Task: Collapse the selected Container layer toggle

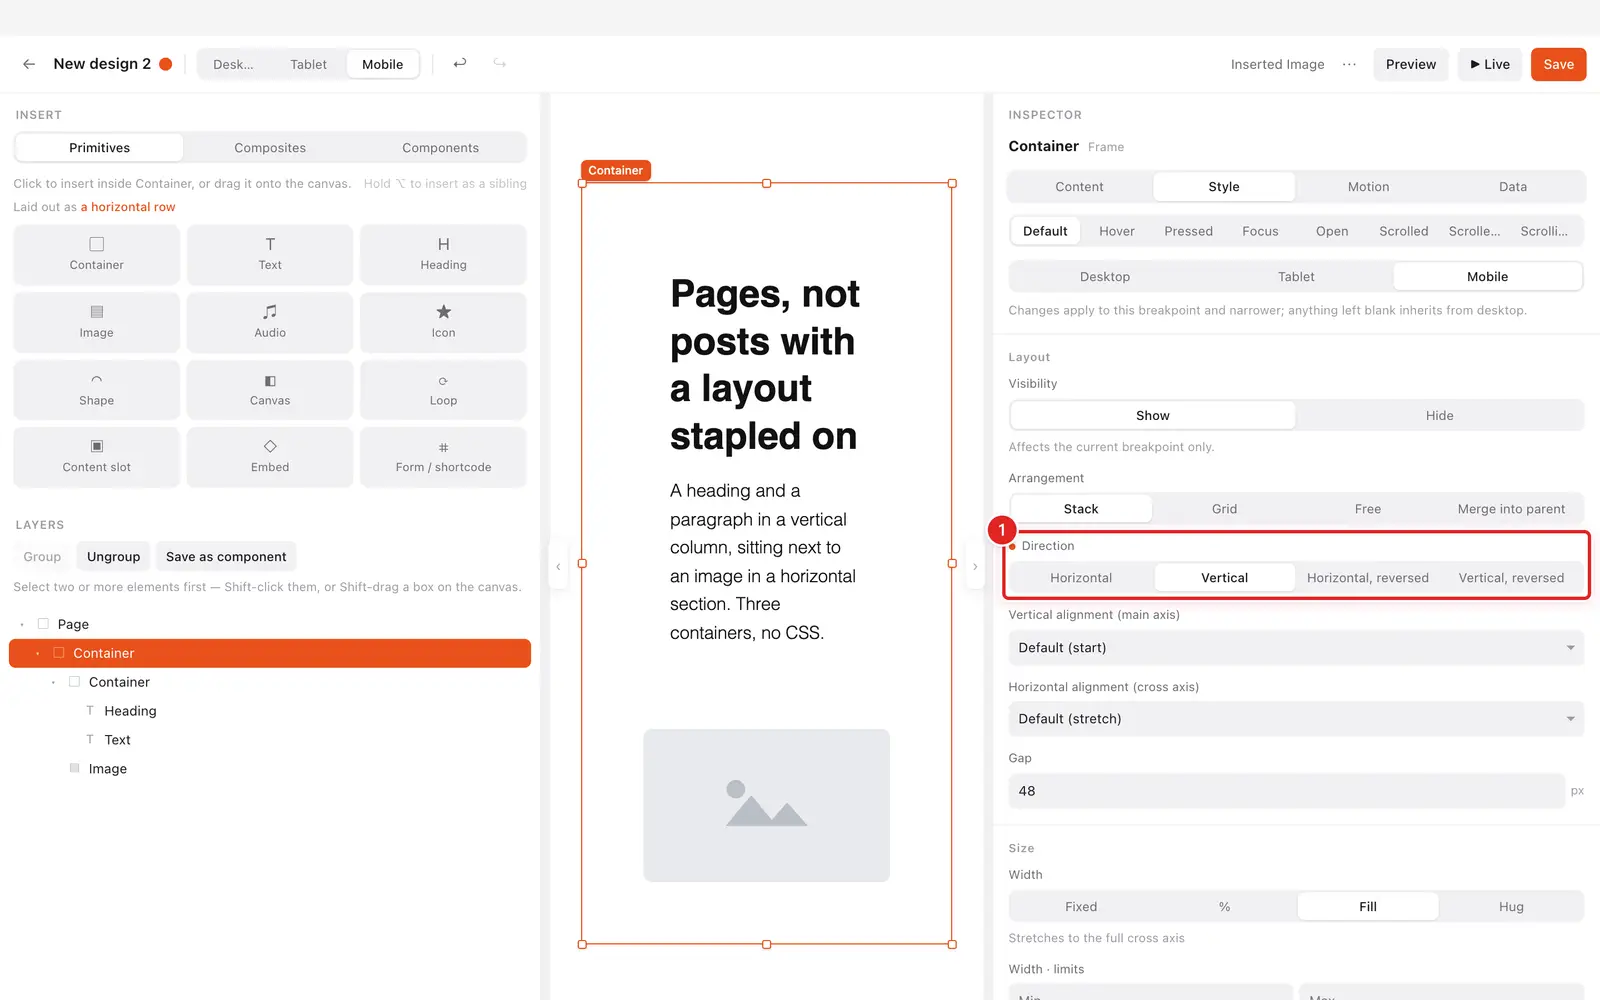Action: click(x=38, y=653)
